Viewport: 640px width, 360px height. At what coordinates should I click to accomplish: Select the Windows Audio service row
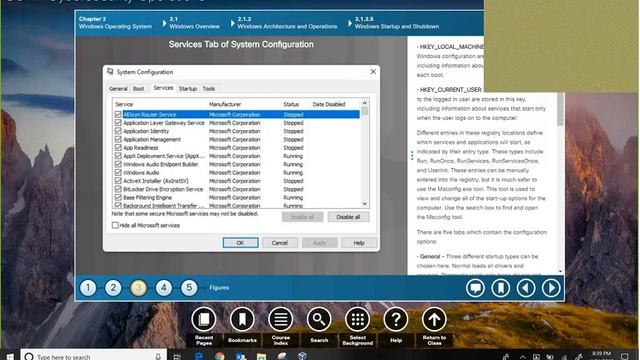click(237, 172)
